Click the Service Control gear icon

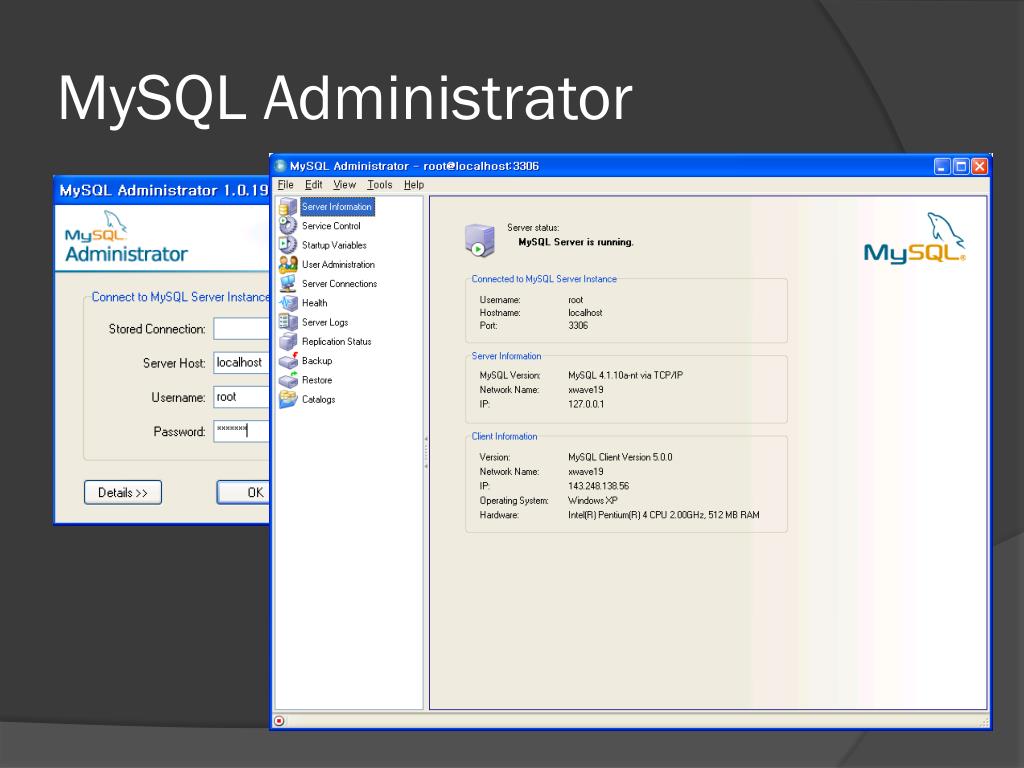[288, 226]
